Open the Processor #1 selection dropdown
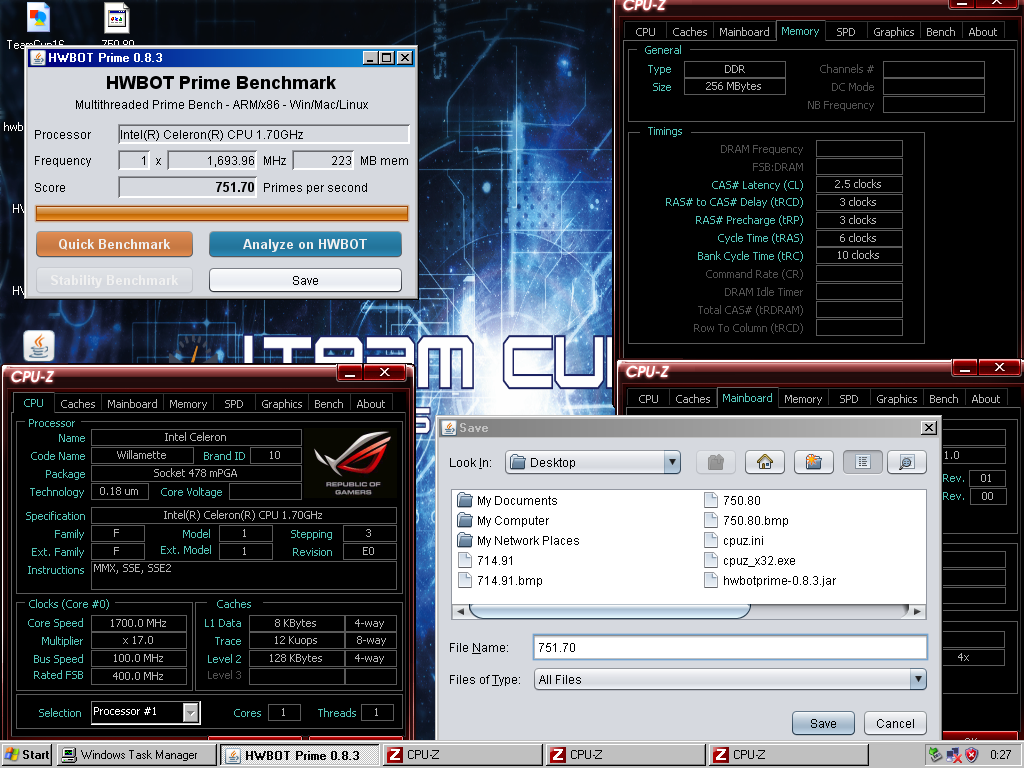1024x768 pixels. 191,712
